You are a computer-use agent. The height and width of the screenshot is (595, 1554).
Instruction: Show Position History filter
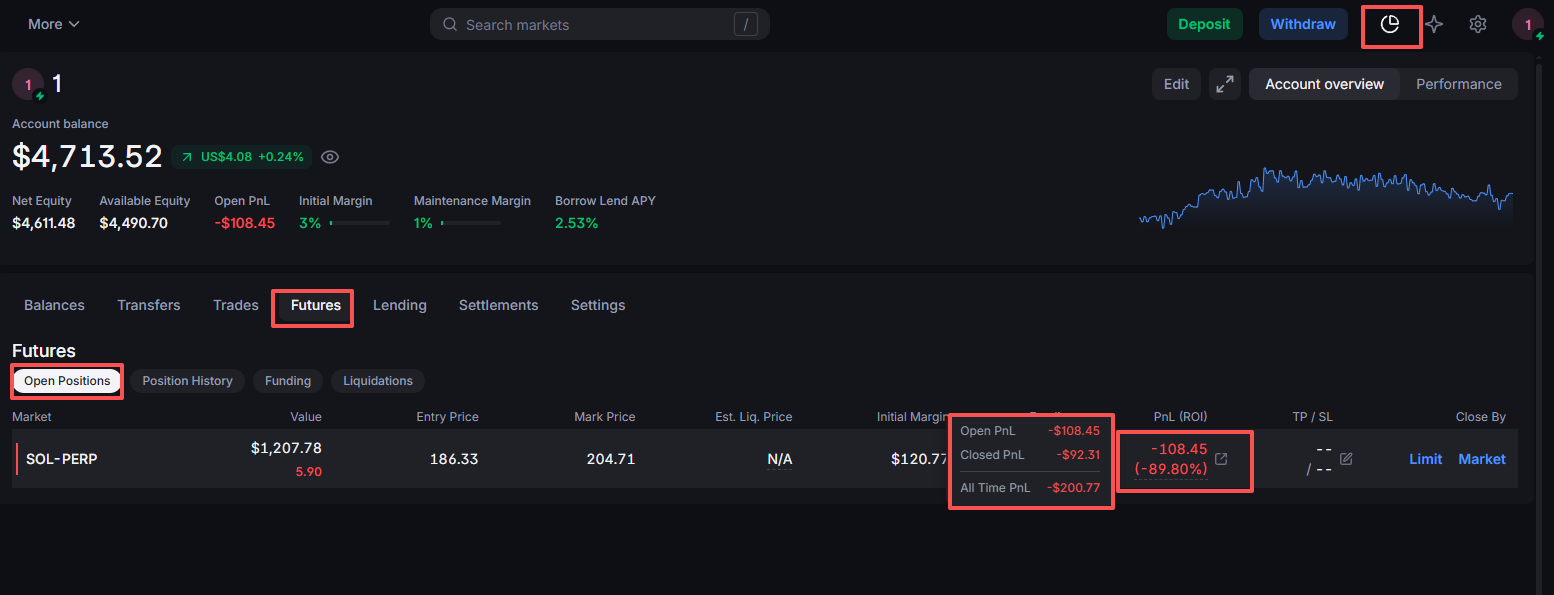pos(187,381)
